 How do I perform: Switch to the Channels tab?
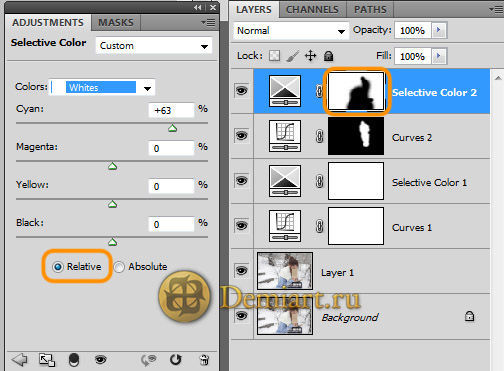[312, 9]
